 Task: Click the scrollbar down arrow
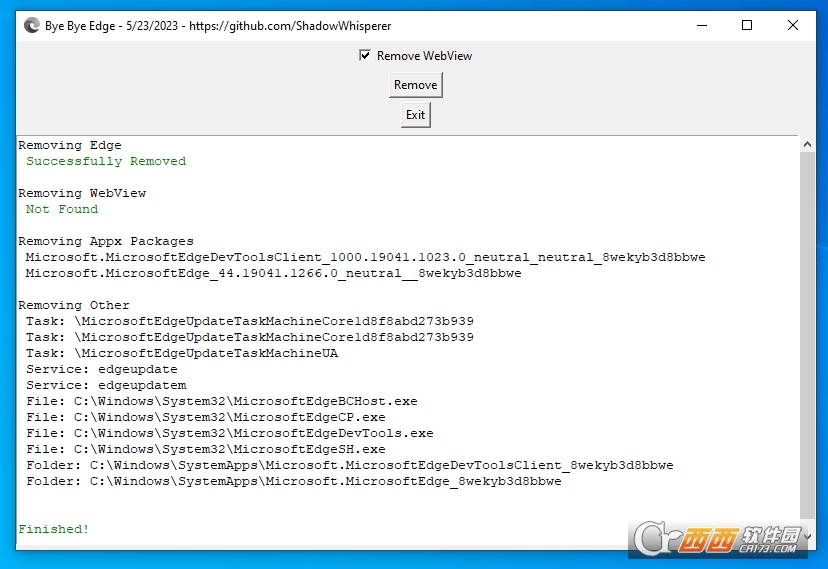(x=807, y=536)
